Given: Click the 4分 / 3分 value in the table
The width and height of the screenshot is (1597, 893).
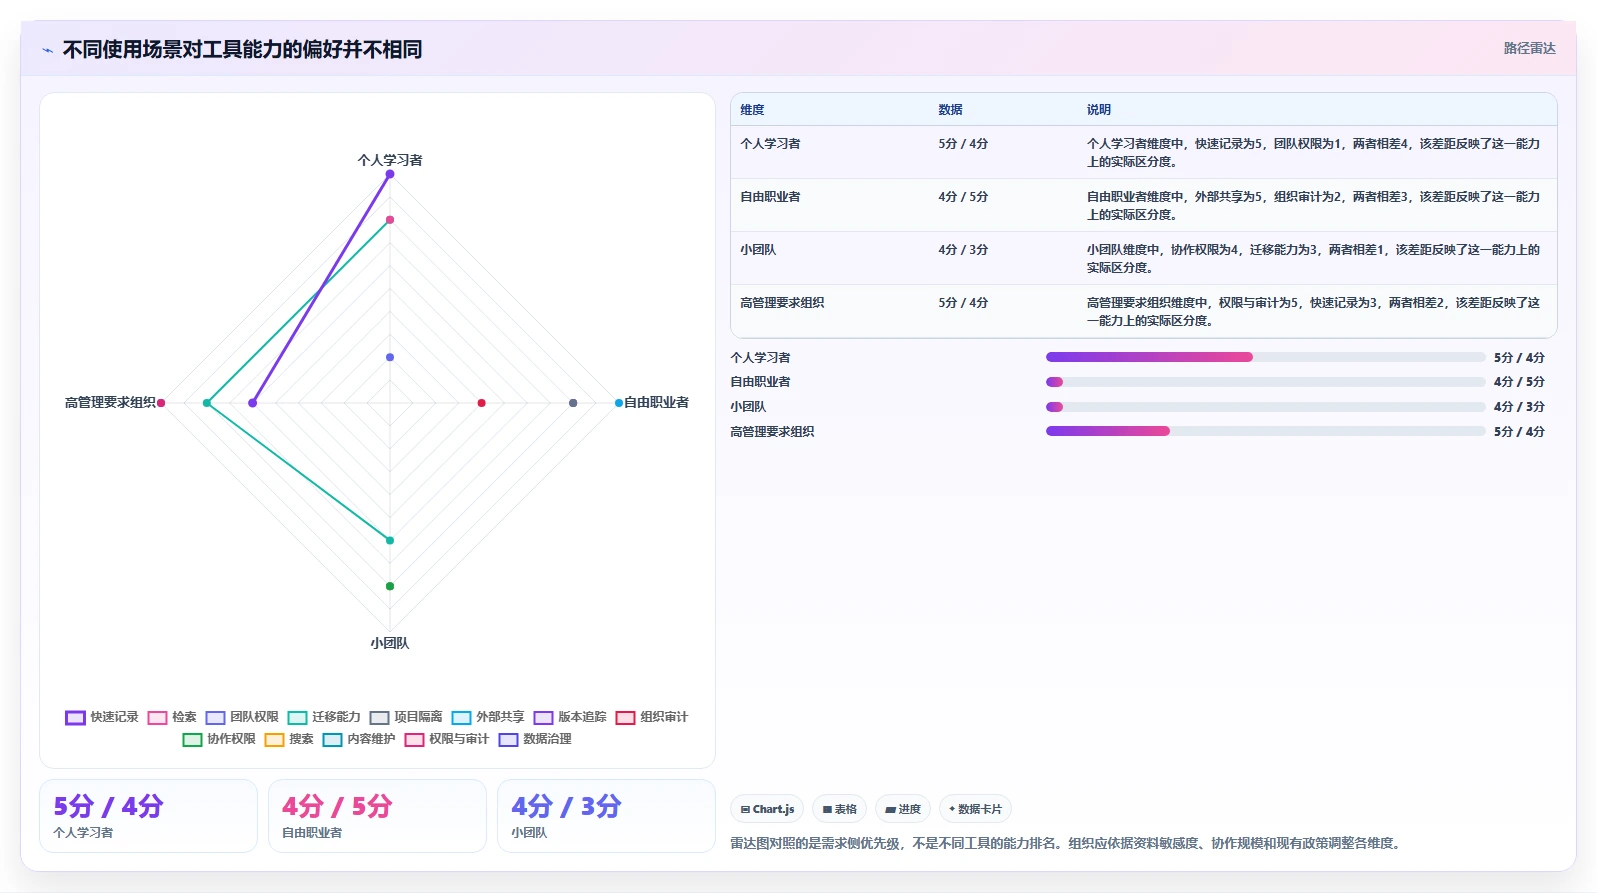Looking at the screenshot, I should coord(963,250).
